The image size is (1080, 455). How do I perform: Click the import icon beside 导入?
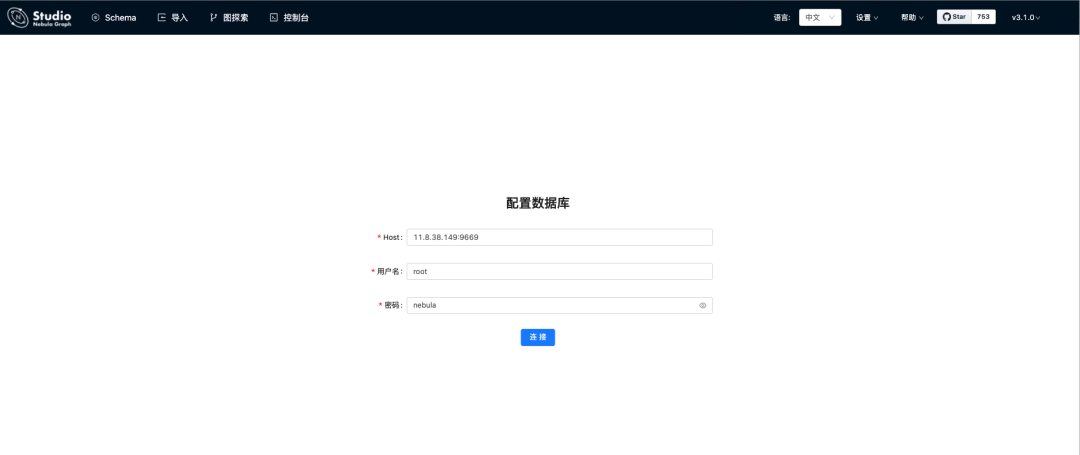[x=161, y=18]
